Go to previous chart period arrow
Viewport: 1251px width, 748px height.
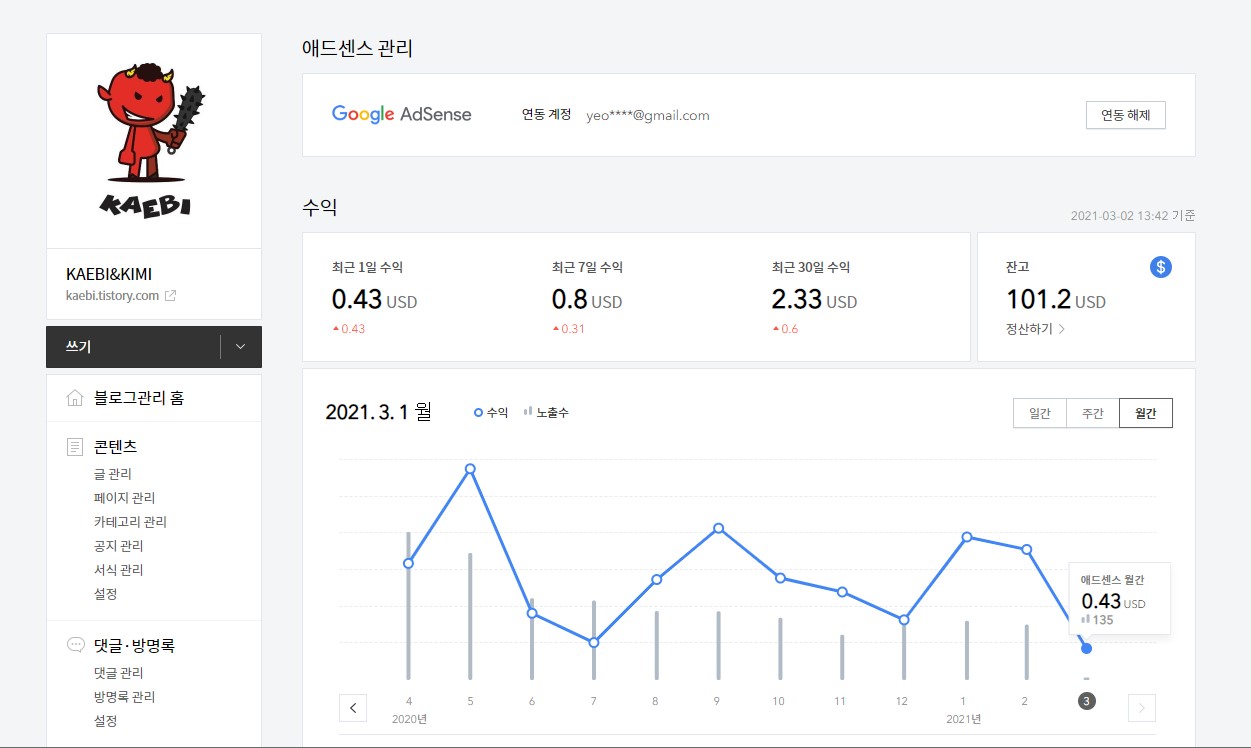[x=353, y=708]
